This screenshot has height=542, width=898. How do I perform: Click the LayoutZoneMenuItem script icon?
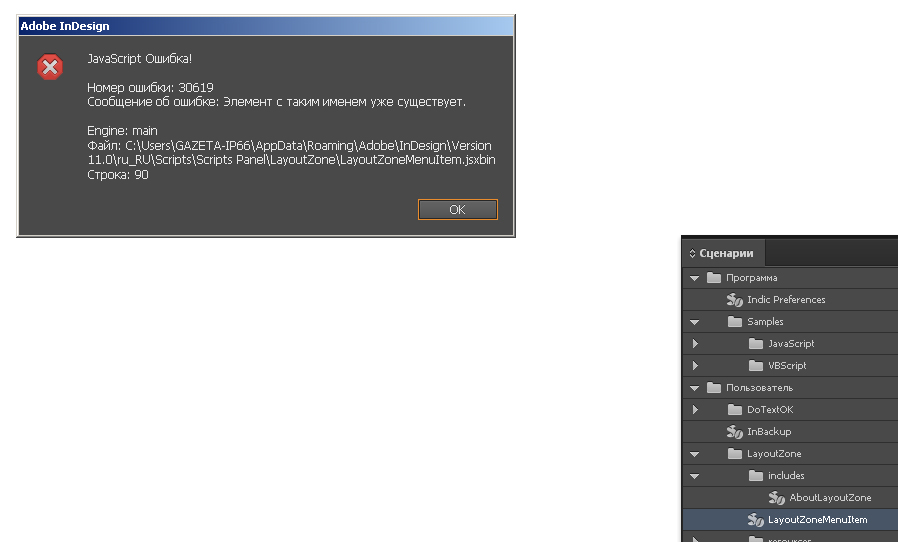755,520
